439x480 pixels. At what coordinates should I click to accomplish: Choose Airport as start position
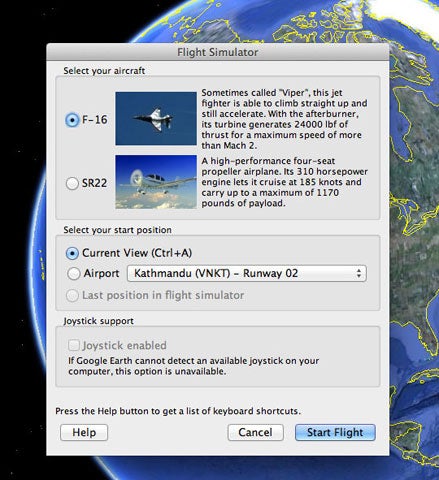(73, 273)
